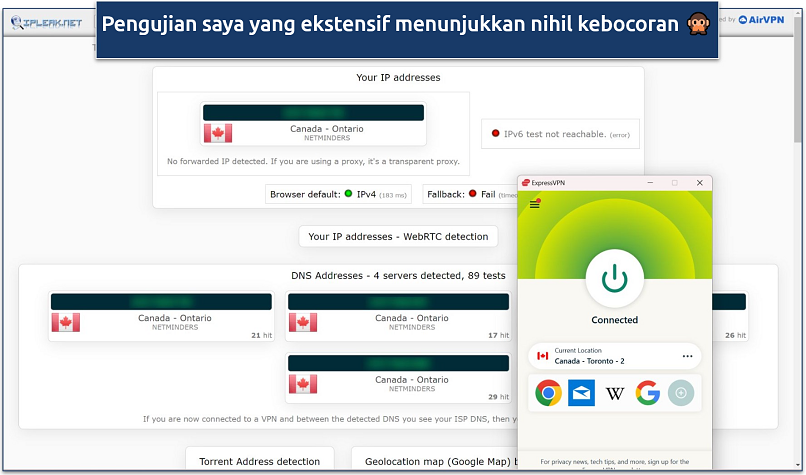
Task: Expand the WebRTC detection section
Action: click(x=398, y=237)
